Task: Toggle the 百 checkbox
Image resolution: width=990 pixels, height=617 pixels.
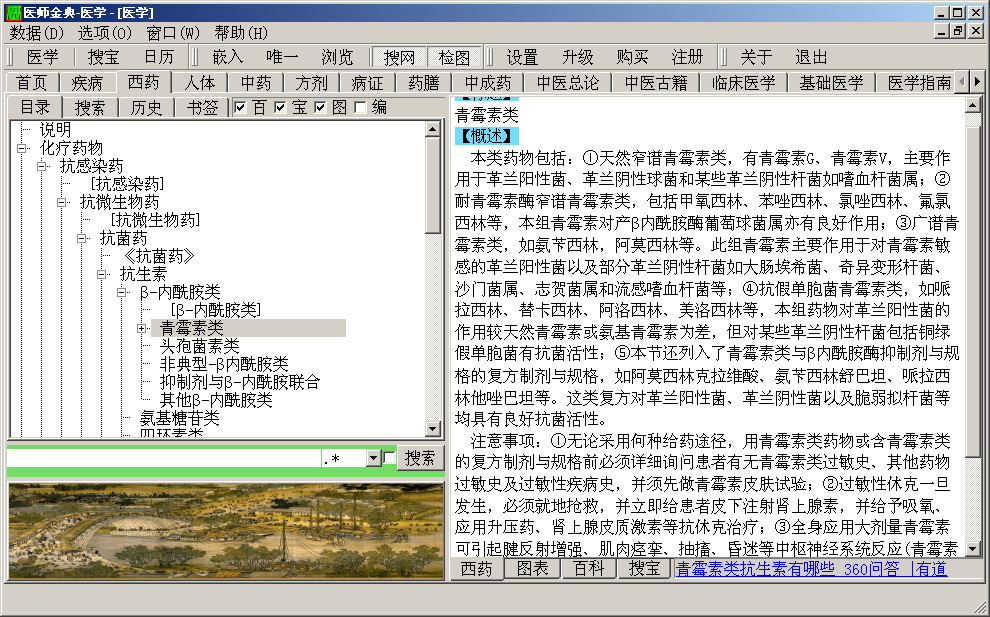Action: (x=241, y=108)
